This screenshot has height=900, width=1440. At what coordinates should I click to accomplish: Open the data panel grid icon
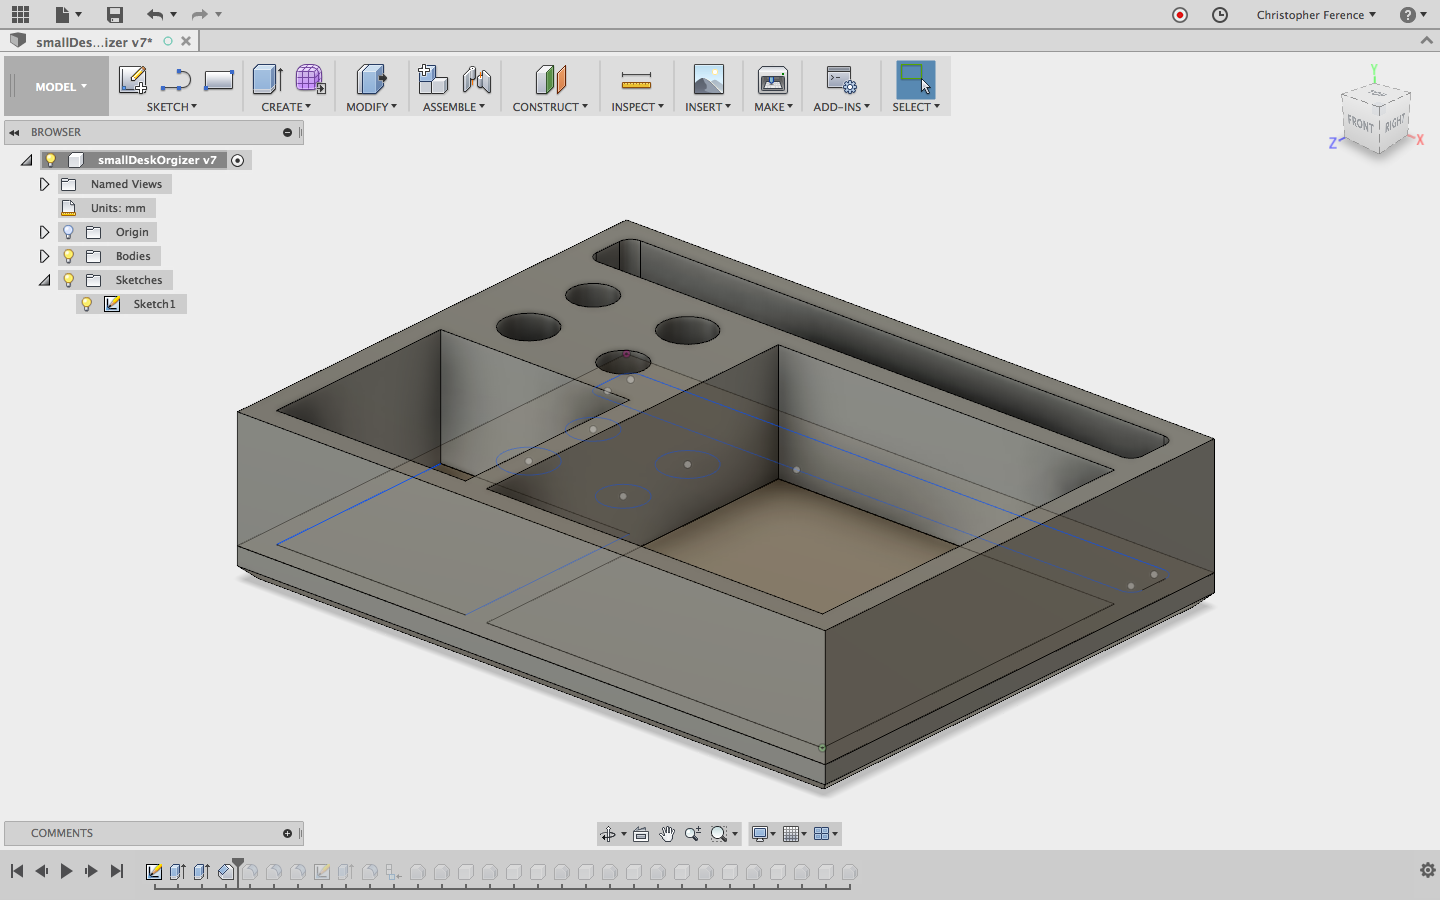(x=20, y=14)
